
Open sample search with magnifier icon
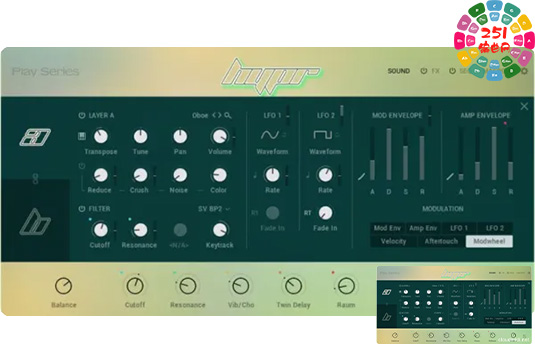(228, 116)
